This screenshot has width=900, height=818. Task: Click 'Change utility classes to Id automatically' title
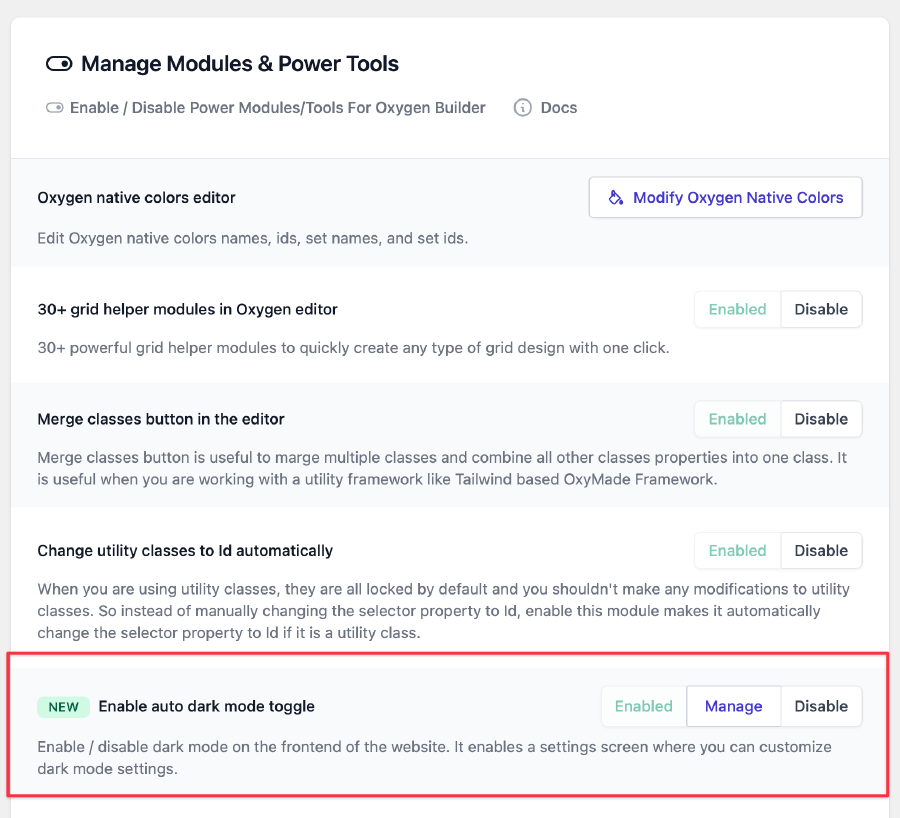pos(185,550)
